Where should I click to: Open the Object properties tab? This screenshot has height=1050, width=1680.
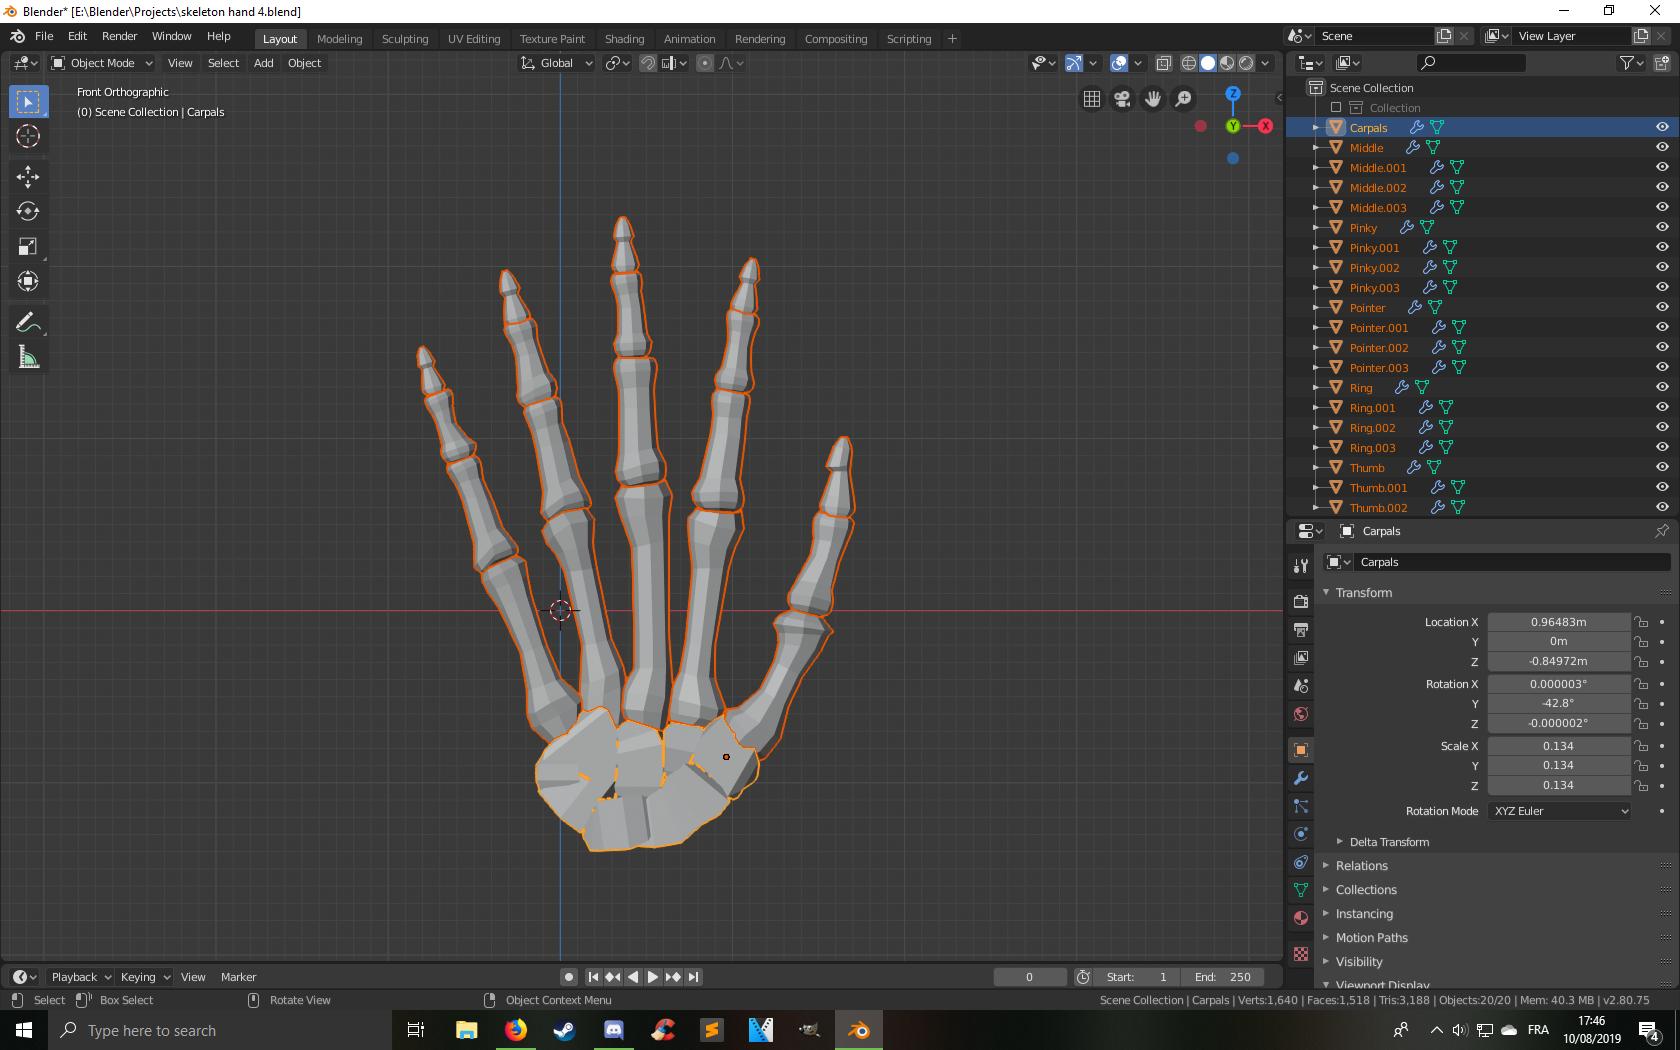(x=1301, y=750)
